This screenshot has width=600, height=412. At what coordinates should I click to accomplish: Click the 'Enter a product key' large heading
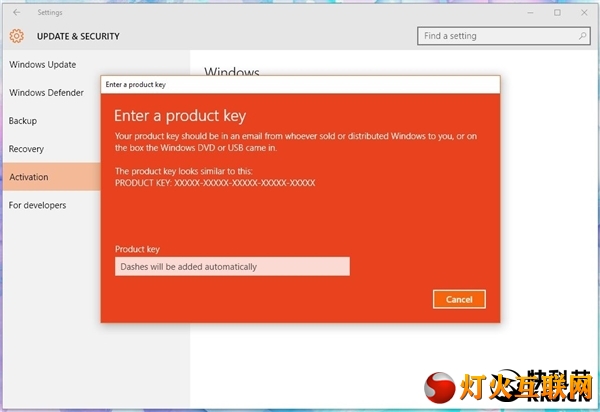tap(180, 116)
